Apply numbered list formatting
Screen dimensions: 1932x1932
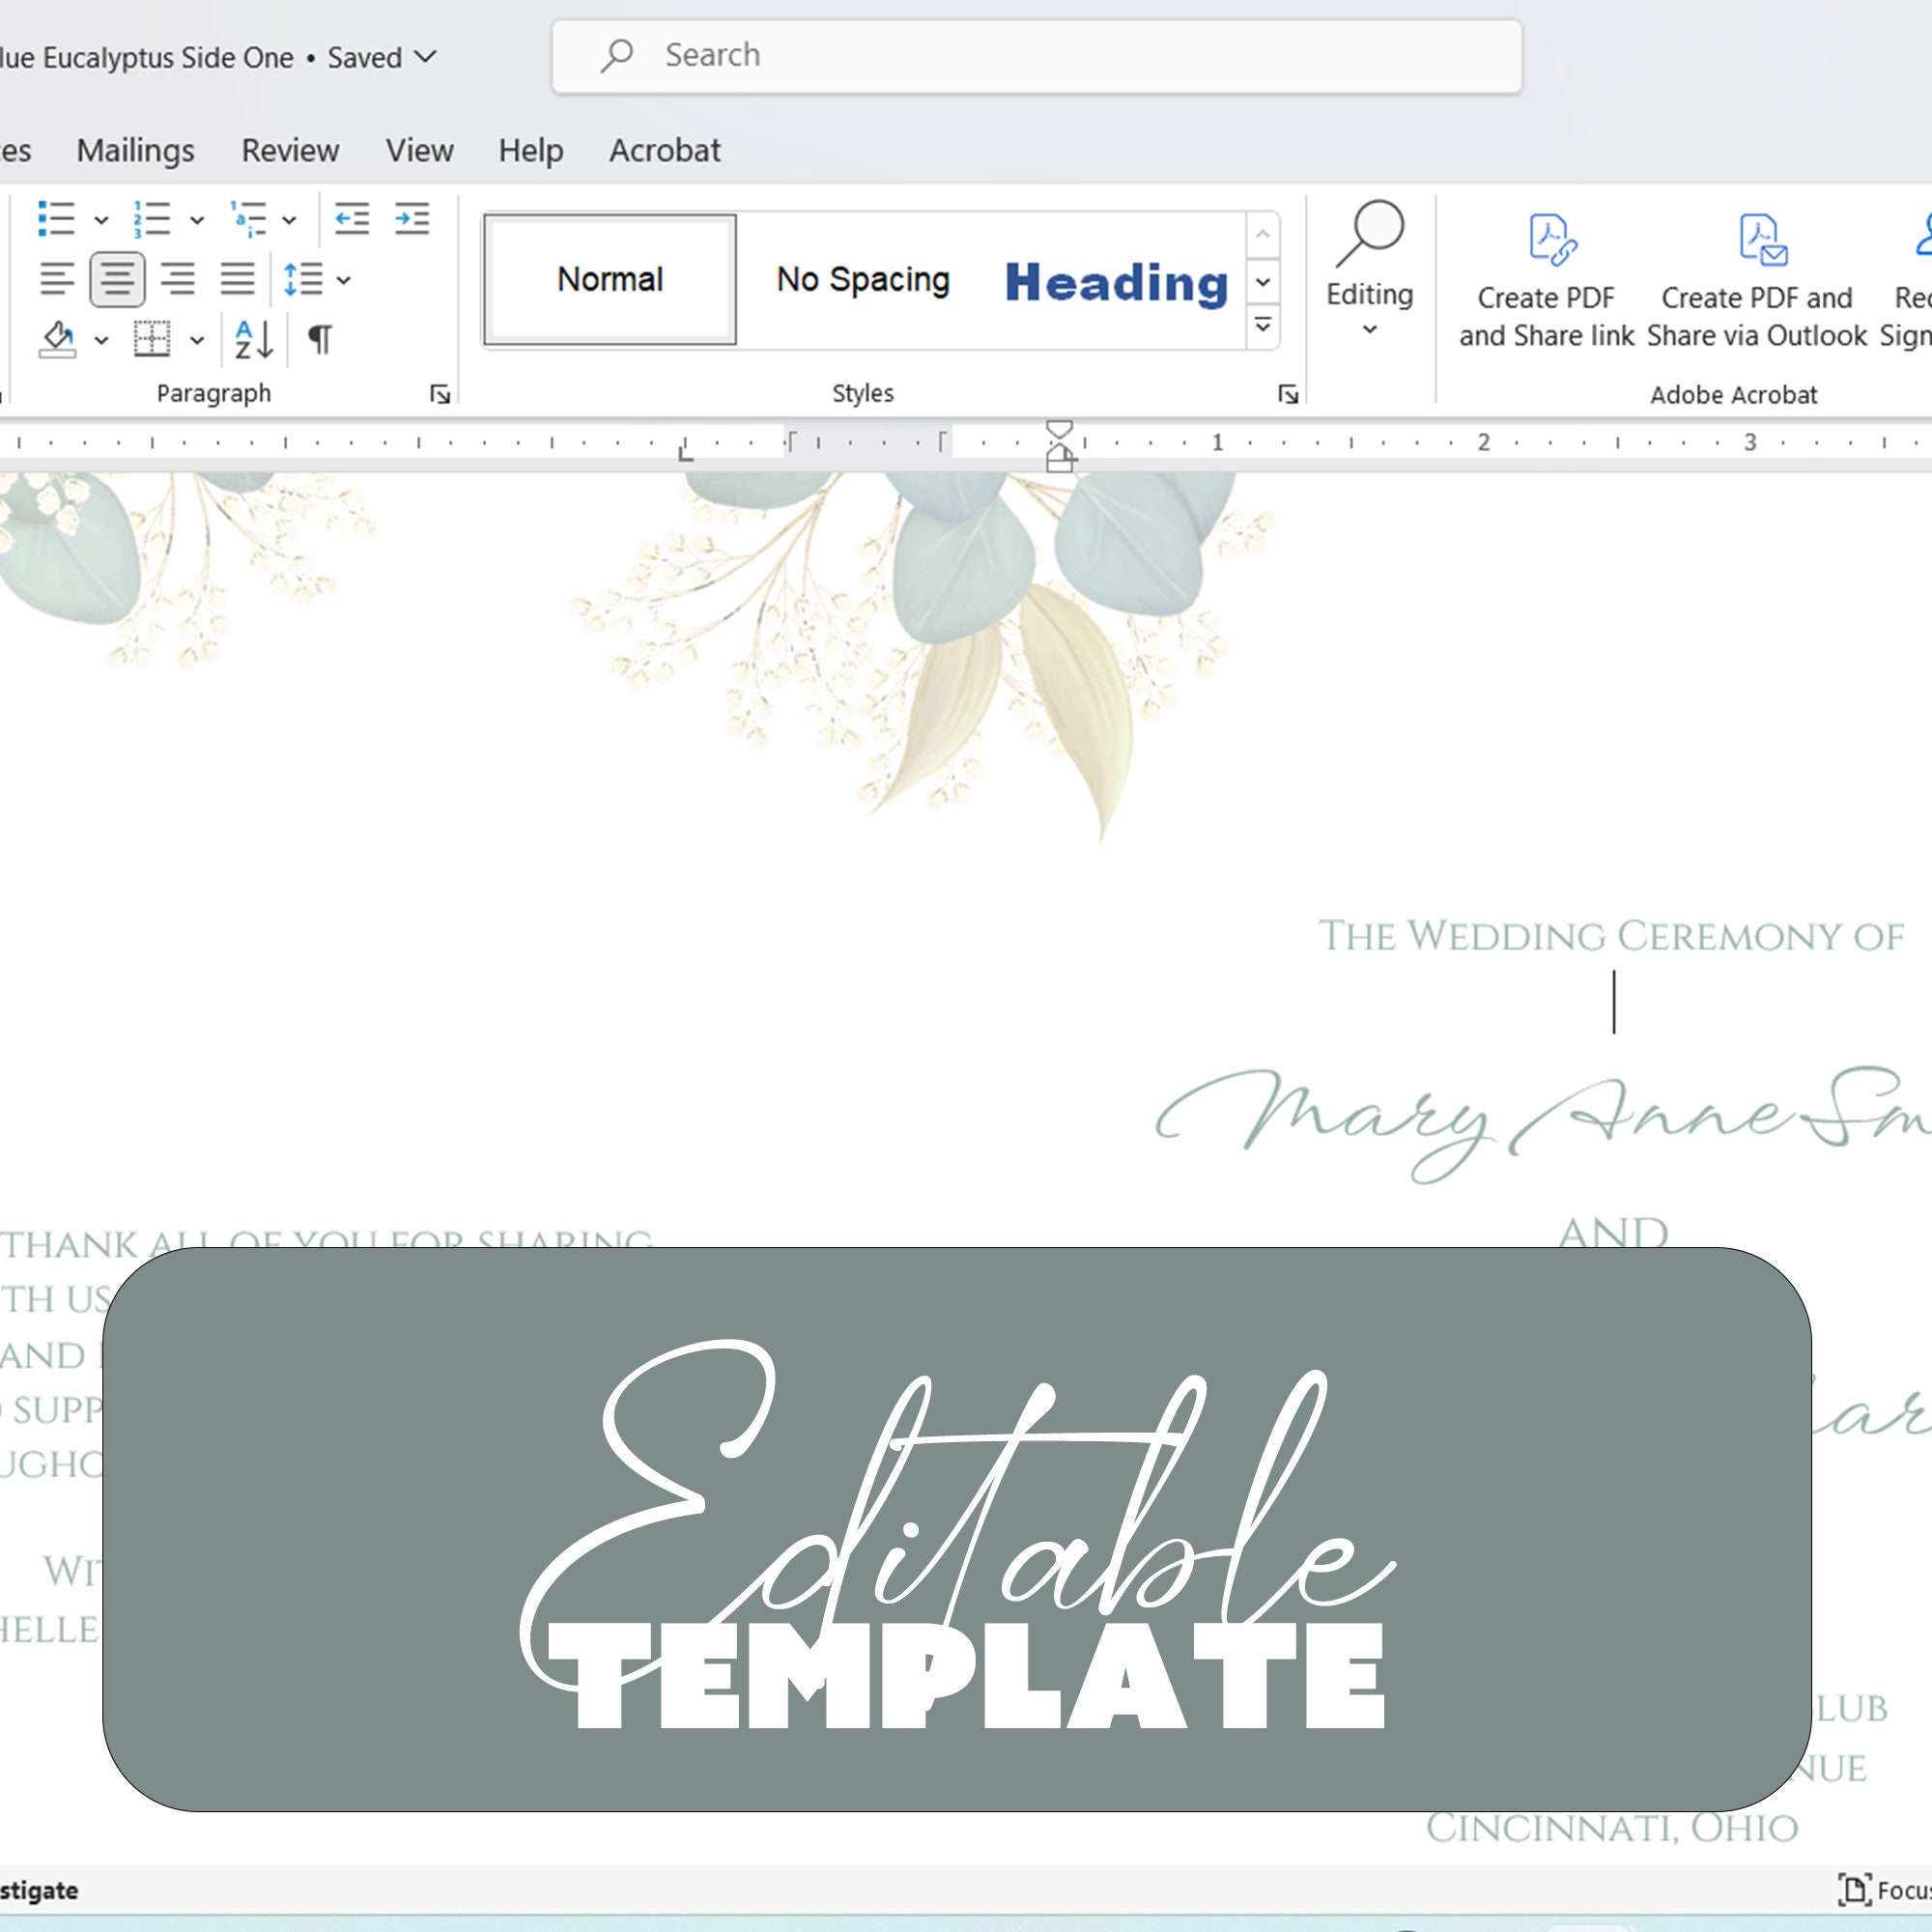coord(152,219)
